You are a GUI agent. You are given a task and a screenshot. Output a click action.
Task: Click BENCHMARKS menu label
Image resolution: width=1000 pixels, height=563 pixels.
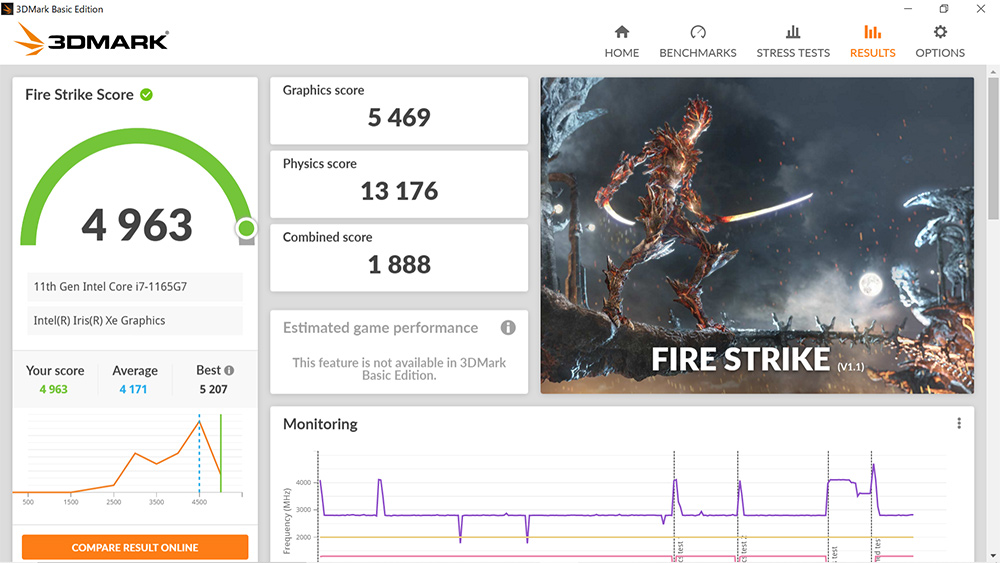click(698, 53)
